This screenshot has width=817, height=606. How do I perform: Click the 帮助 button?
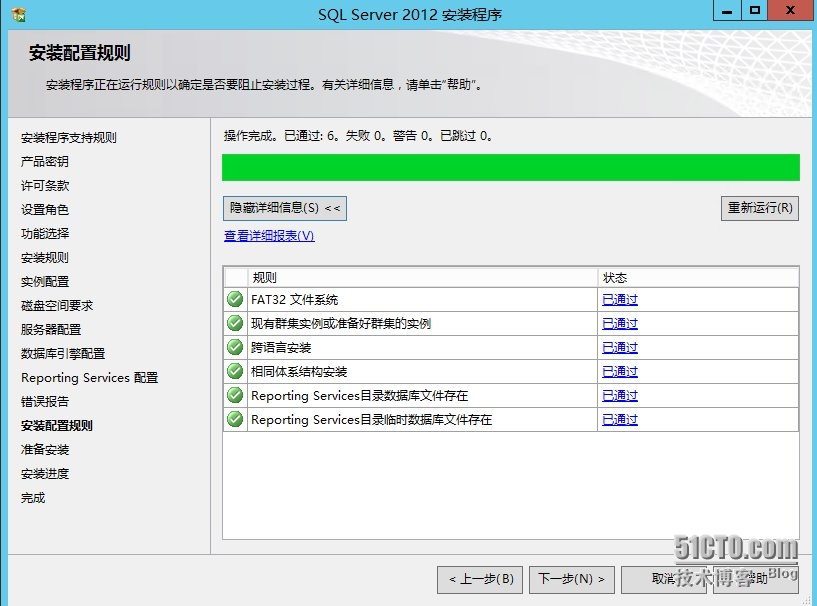click(x=756, y=579)
